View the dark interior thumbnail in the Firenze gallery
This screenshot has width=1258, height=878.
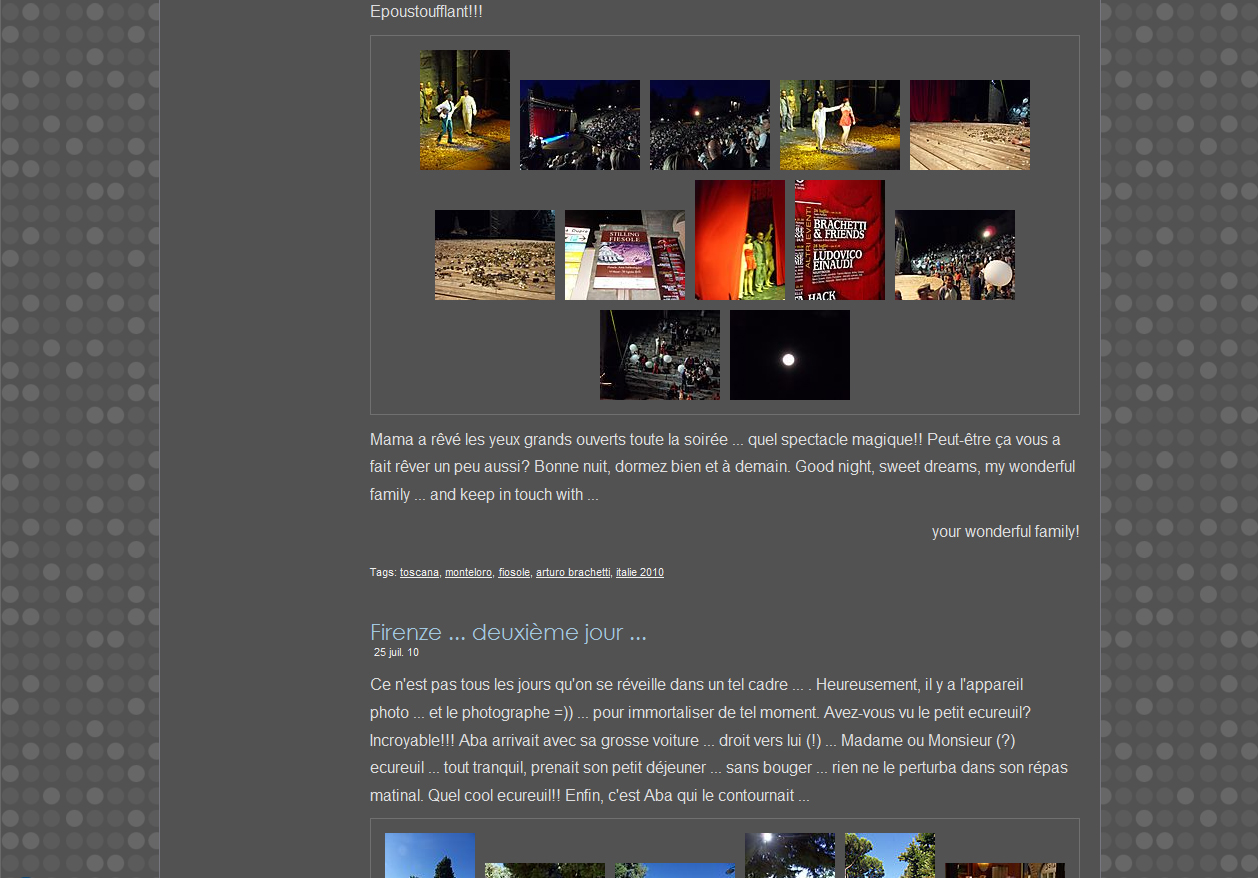pos(1004,870)
